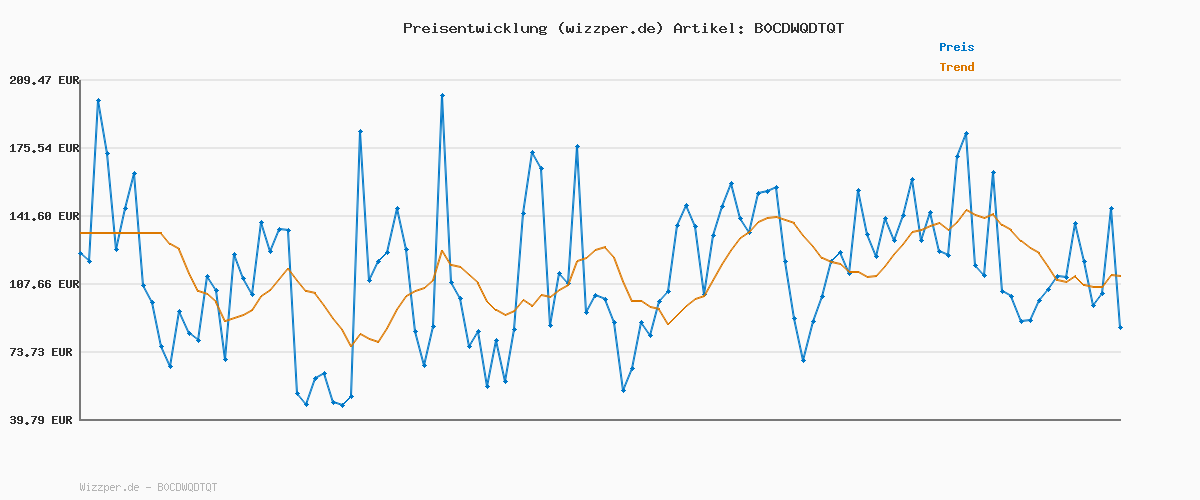1200x500 pixels.
Task: Select the 73.73 EUR axis label
Action: pos(43,352)
